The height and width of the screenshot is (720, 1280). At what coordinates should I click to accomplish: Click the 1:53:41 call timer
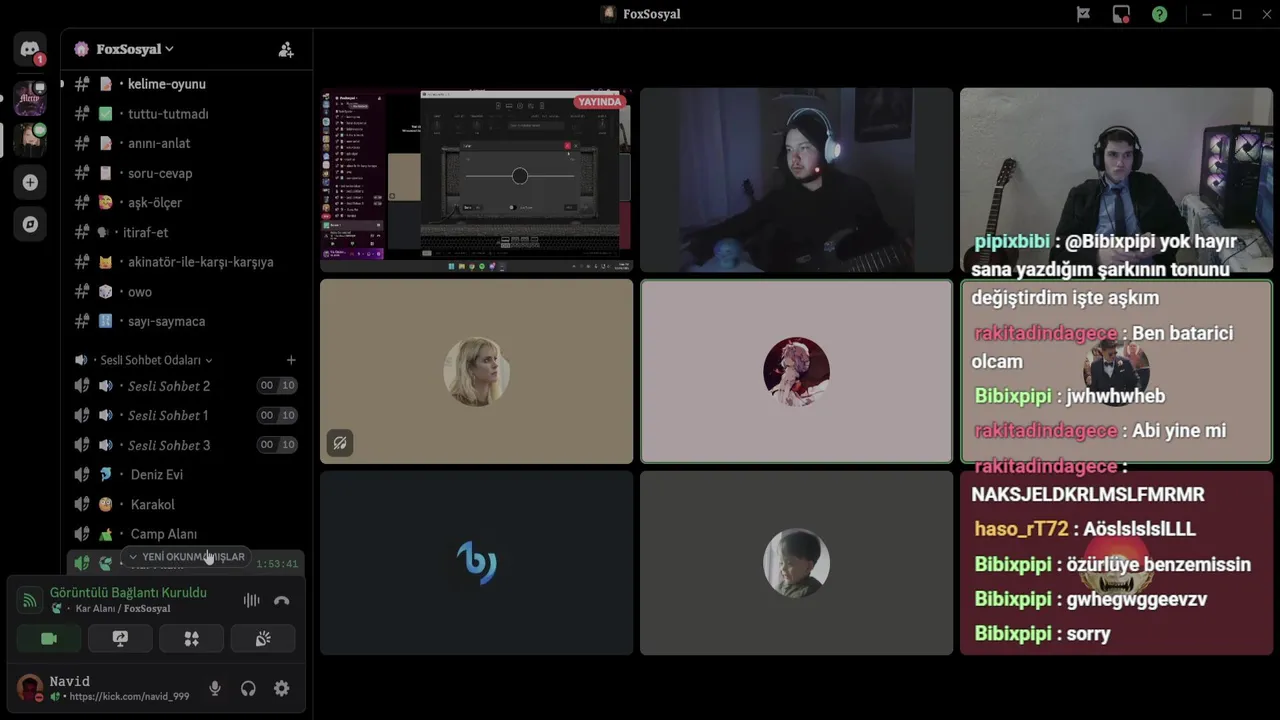pos(277,564)
